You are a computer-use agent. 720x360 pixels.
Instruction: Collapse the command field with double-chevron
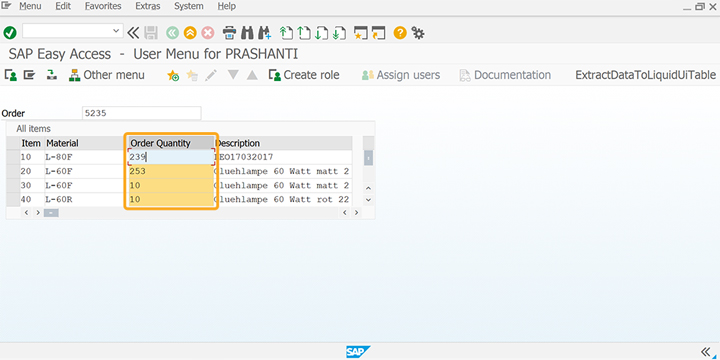point(133,32)
